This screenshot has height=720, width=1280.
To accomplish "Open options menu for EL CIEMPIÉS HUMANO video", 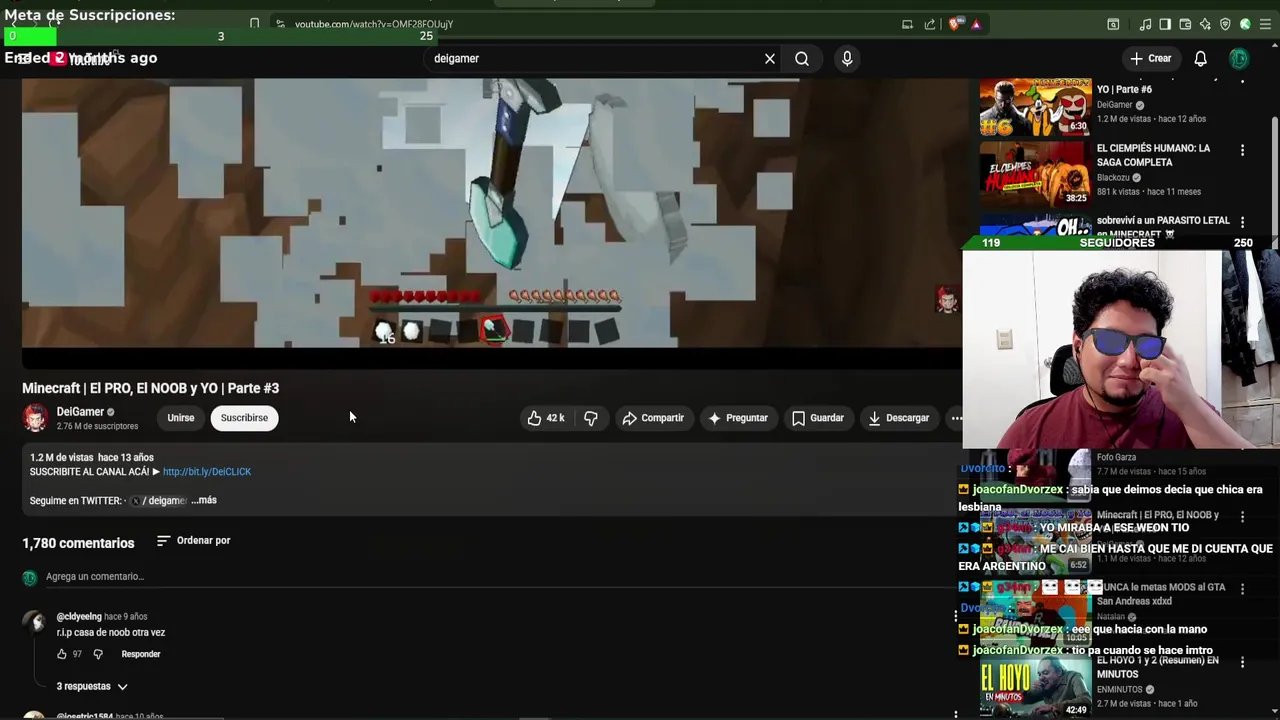I will [1242, 150].
